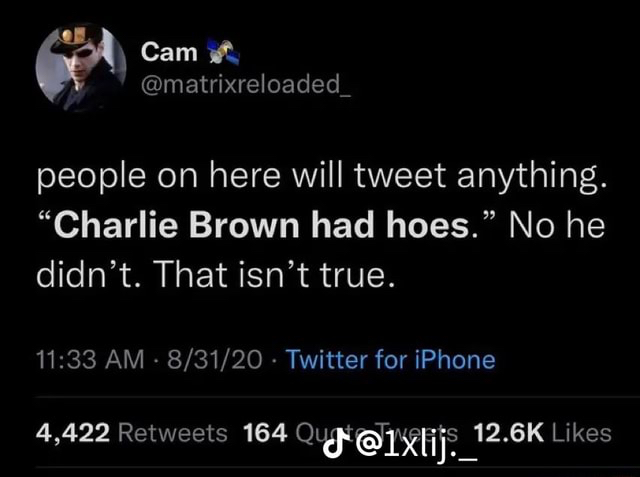Screen dimensions: 640x477
Task: Click the display name Cam
Action: pyautogui.click(x=161, y=51)
